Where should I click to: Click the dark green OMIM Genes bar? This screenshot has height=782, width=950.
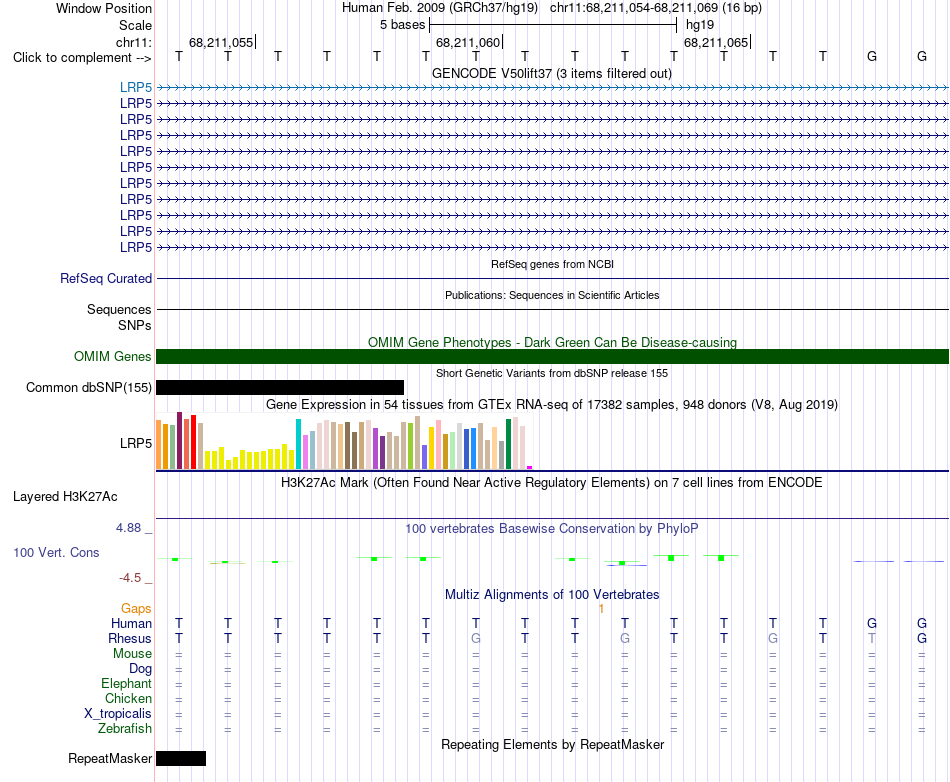552,356
